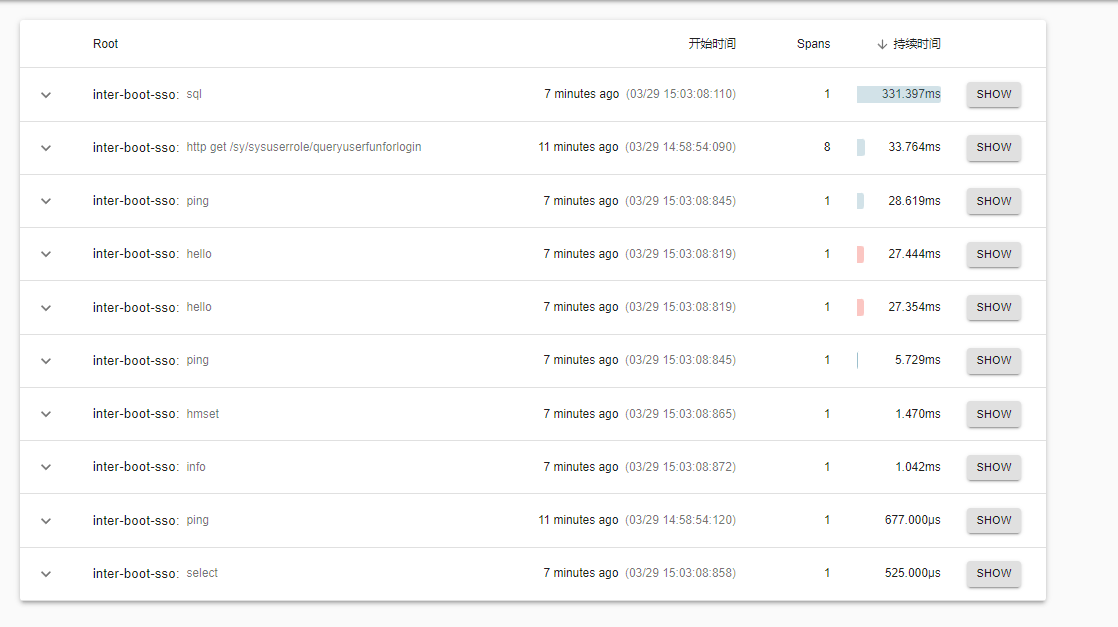Viewport: 1118px width, 627px height.
Task: Expand the sql trace row
Action: (45, 94)
